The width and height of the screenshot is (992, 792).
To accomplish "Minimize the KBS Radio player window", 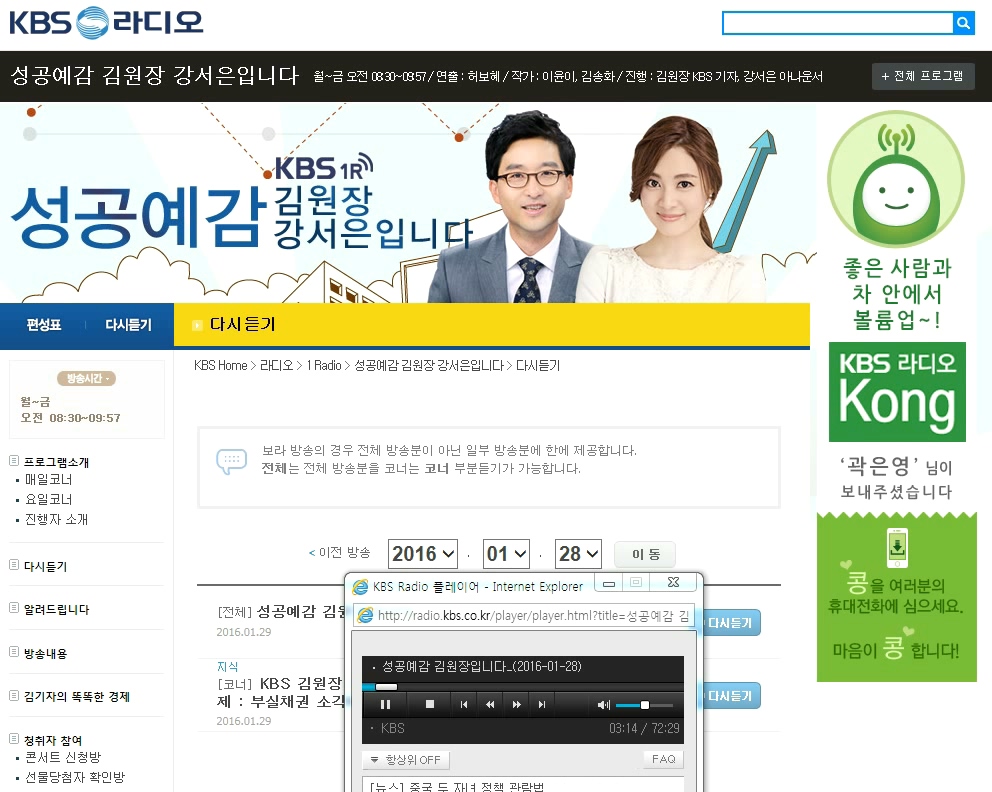I will point(609,583).
